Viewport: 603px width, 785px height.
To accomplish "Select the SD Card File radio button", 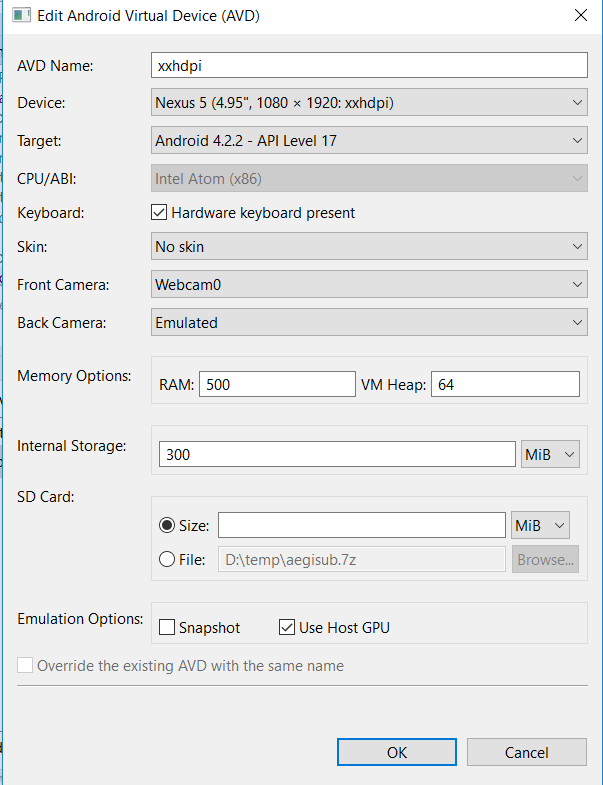I will (167, 559).
